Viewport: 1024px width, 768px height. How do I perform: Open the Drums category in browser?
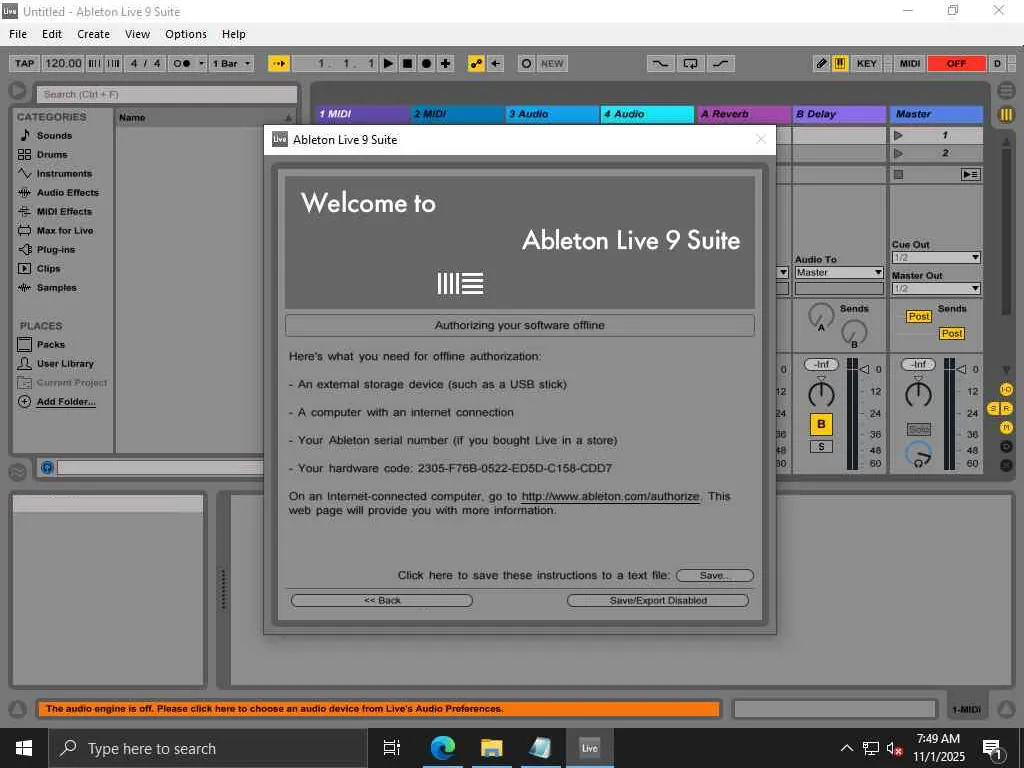pyautogui.click(x=52, y=154)
